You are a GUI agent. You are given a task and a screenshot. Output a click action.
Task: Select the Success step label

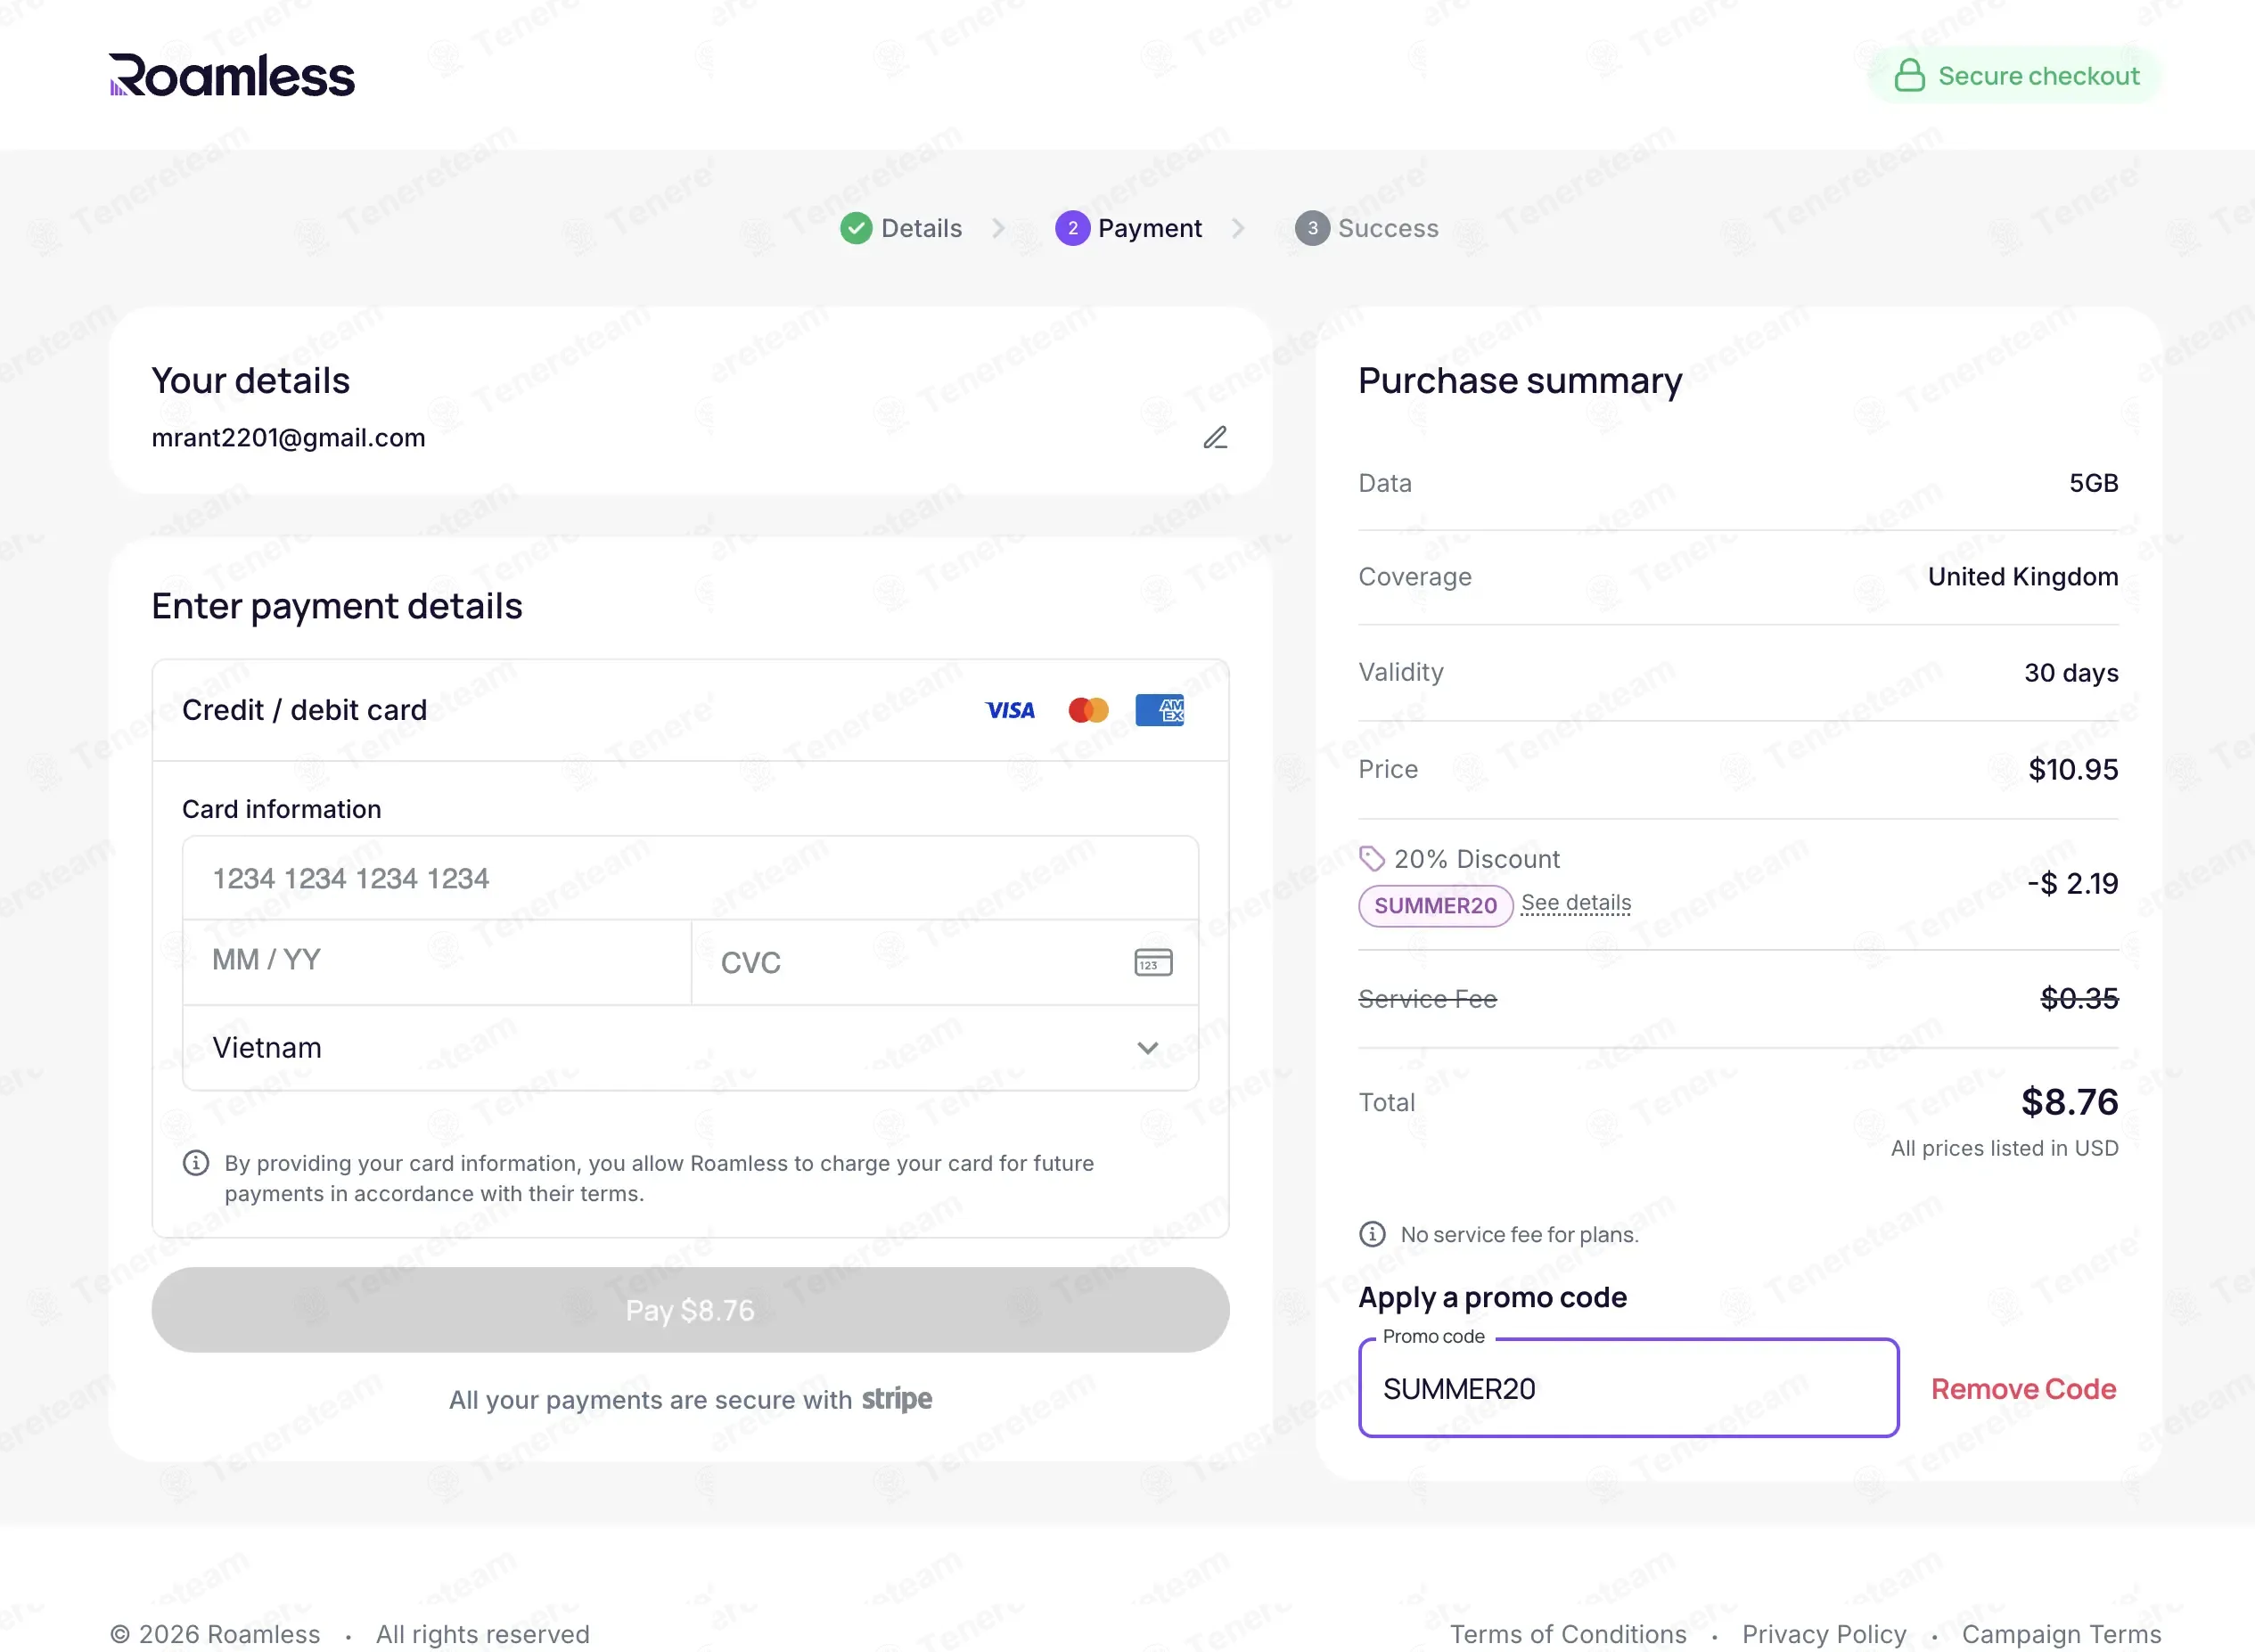[1388, 228]
